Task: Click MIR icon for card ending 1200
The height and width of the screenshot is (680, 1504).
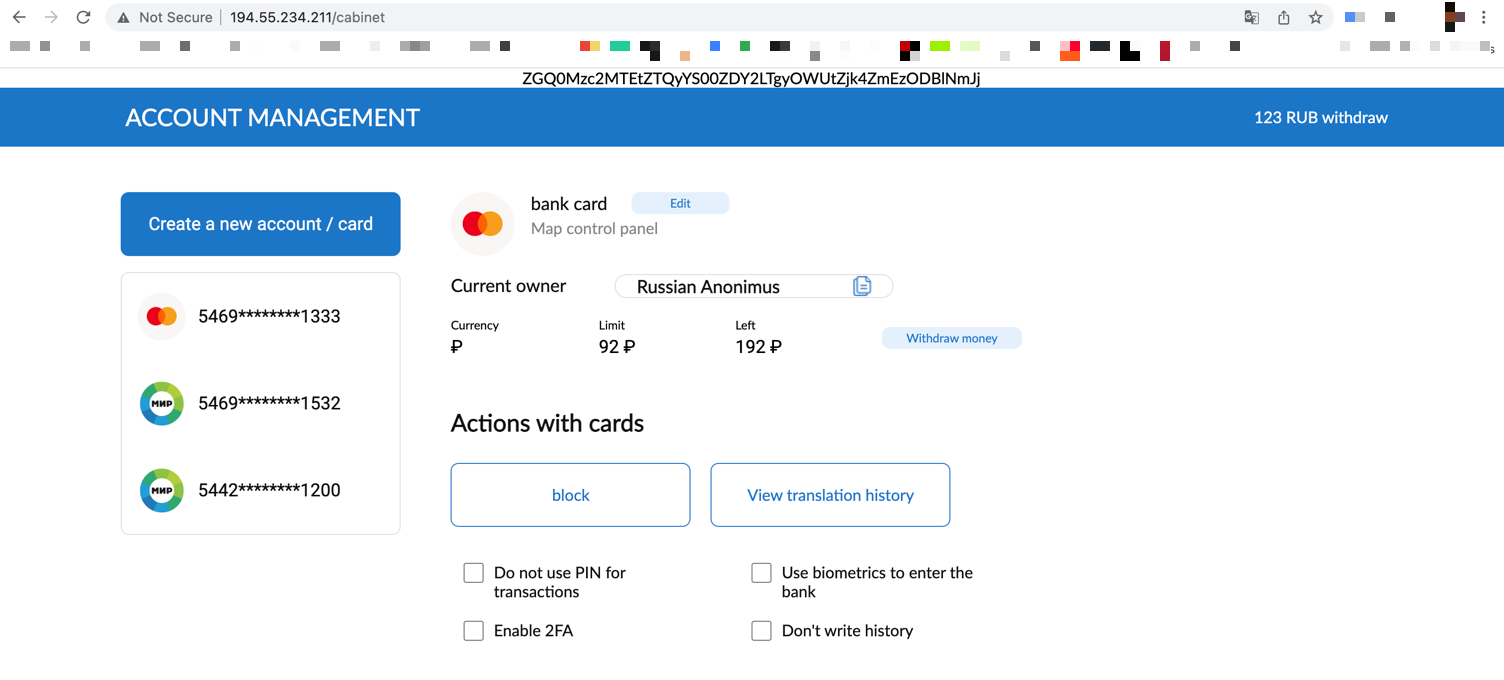Action: coord(161,490)
